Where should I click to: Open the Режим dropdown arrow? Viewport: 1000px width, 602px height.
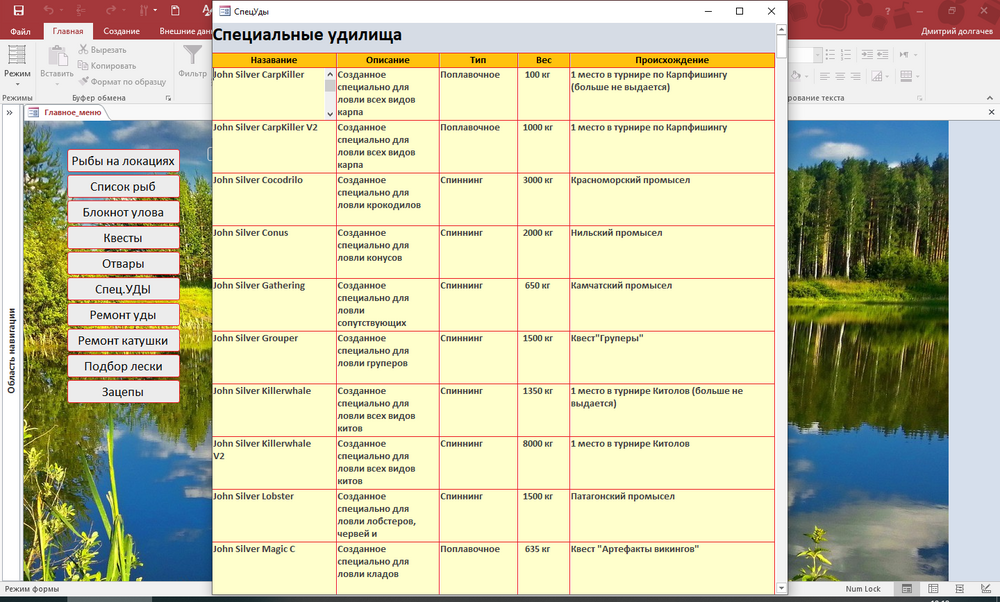click(x=17, y=85)
